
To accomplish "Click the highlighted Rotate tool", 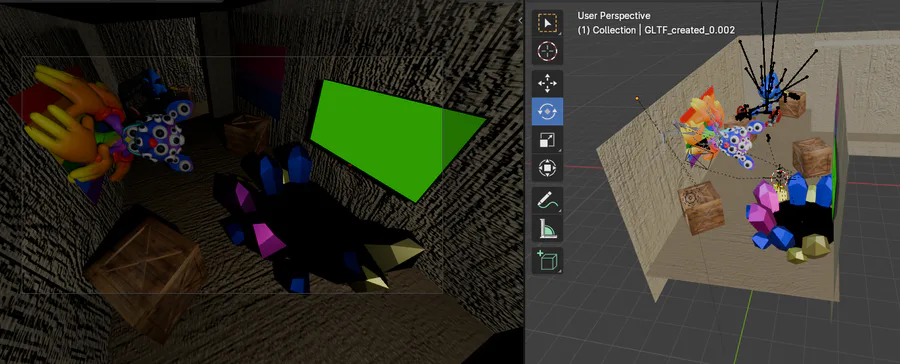I will (x=547, y=111).
